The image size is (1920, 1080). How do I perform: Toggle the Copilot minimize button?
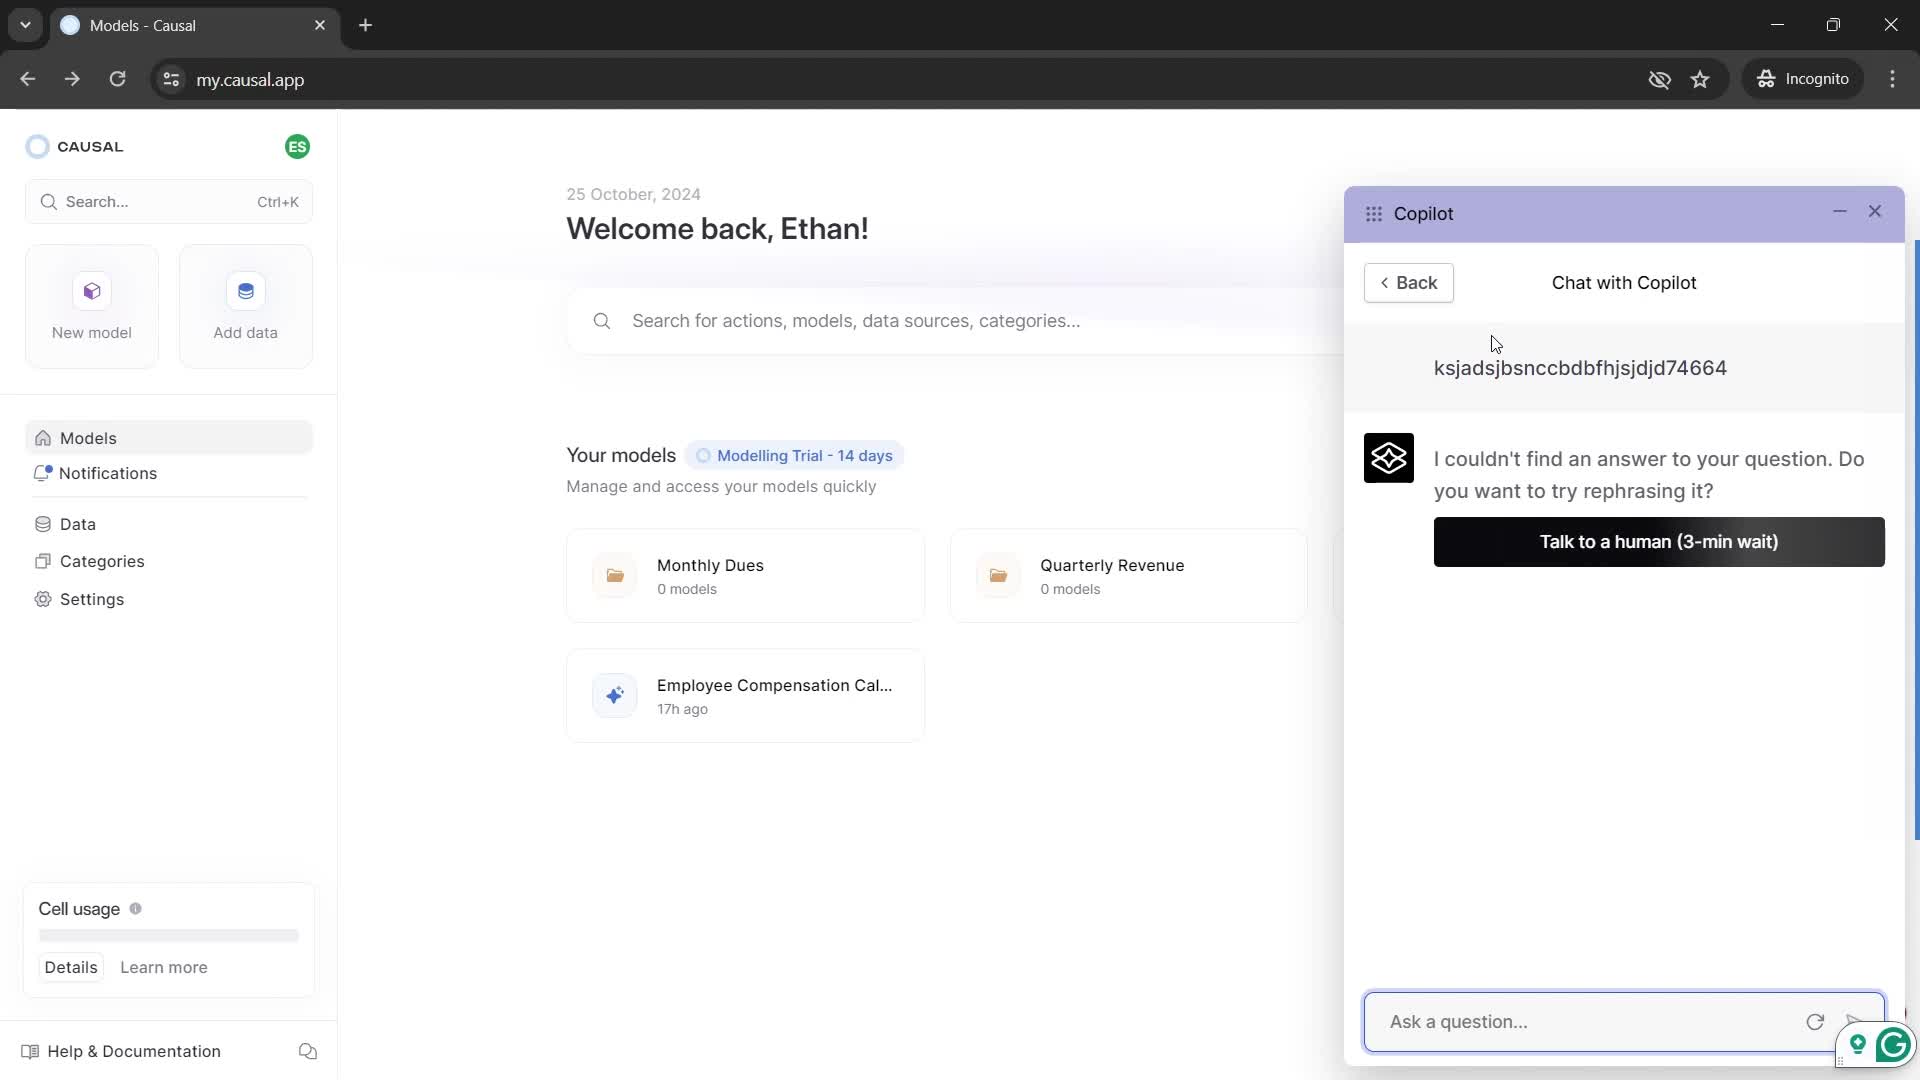coord(1841,211)
